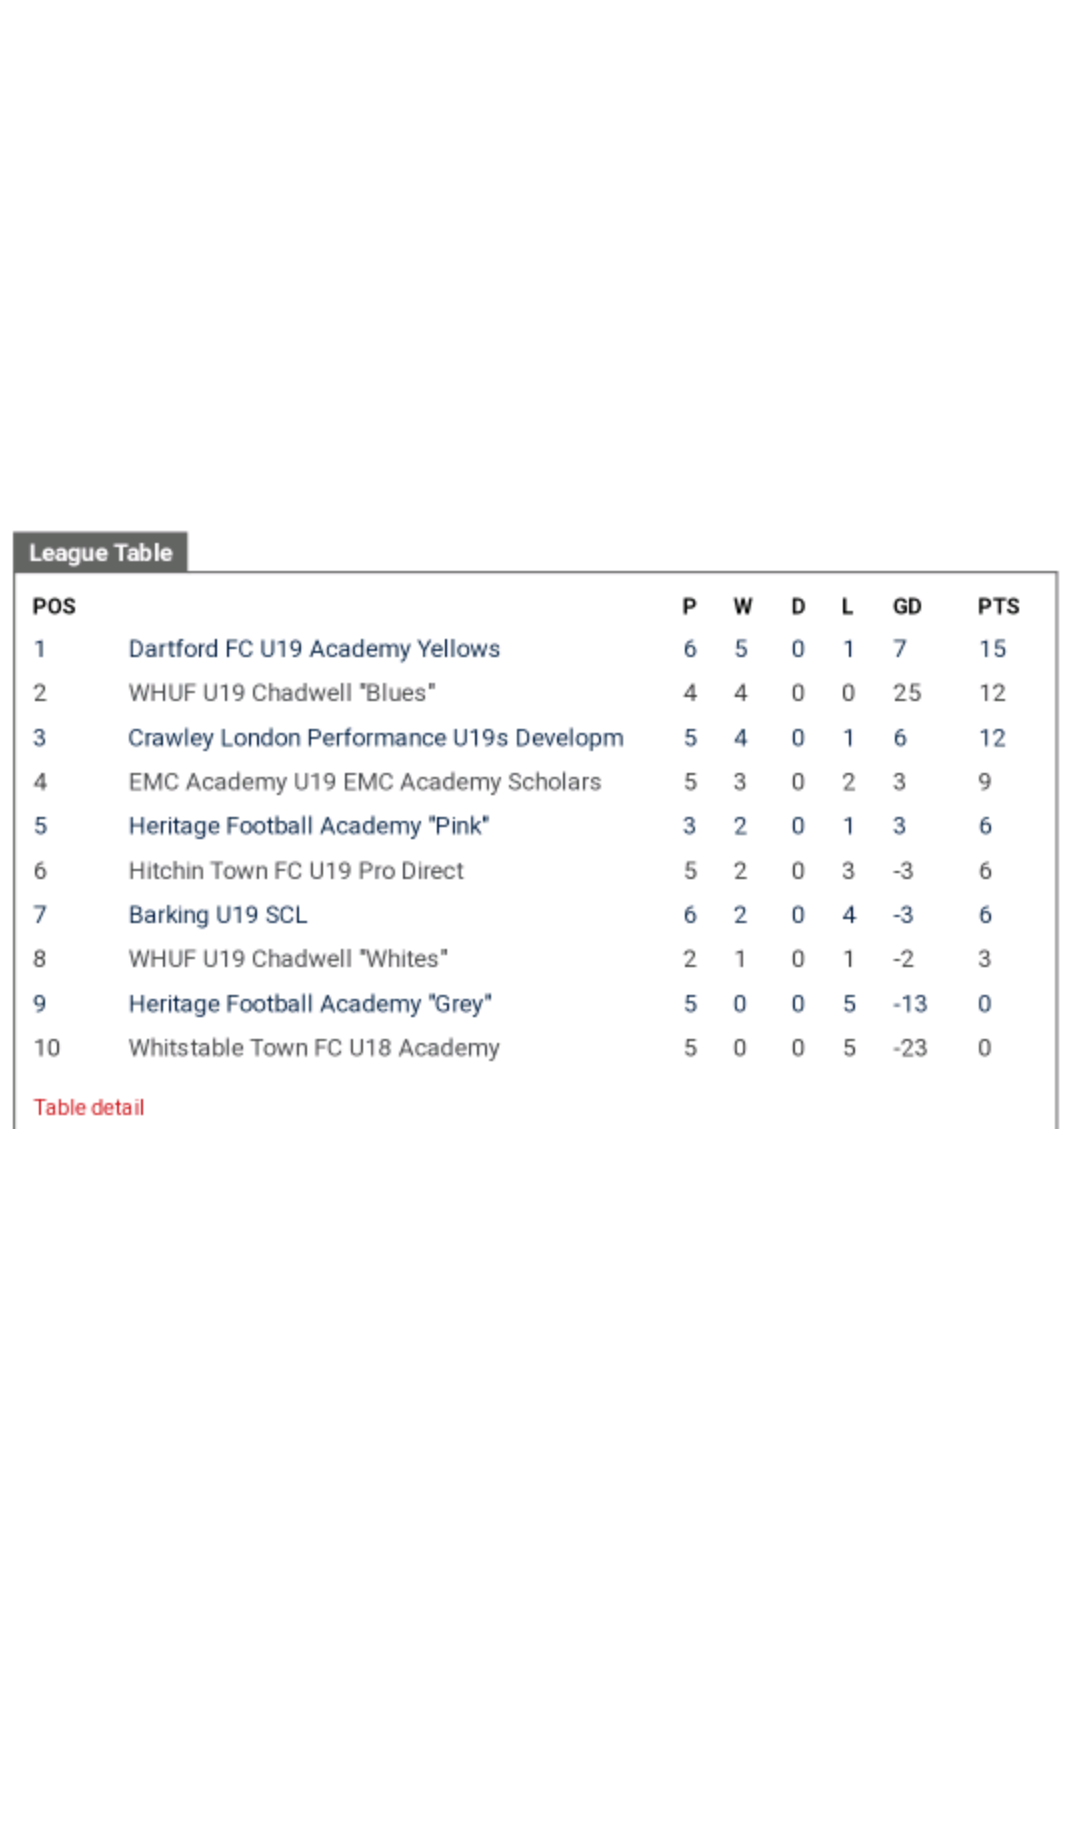Open Heritage Football Academy "Pink" team
The image size is (1080, 1842).
point(308,826)
